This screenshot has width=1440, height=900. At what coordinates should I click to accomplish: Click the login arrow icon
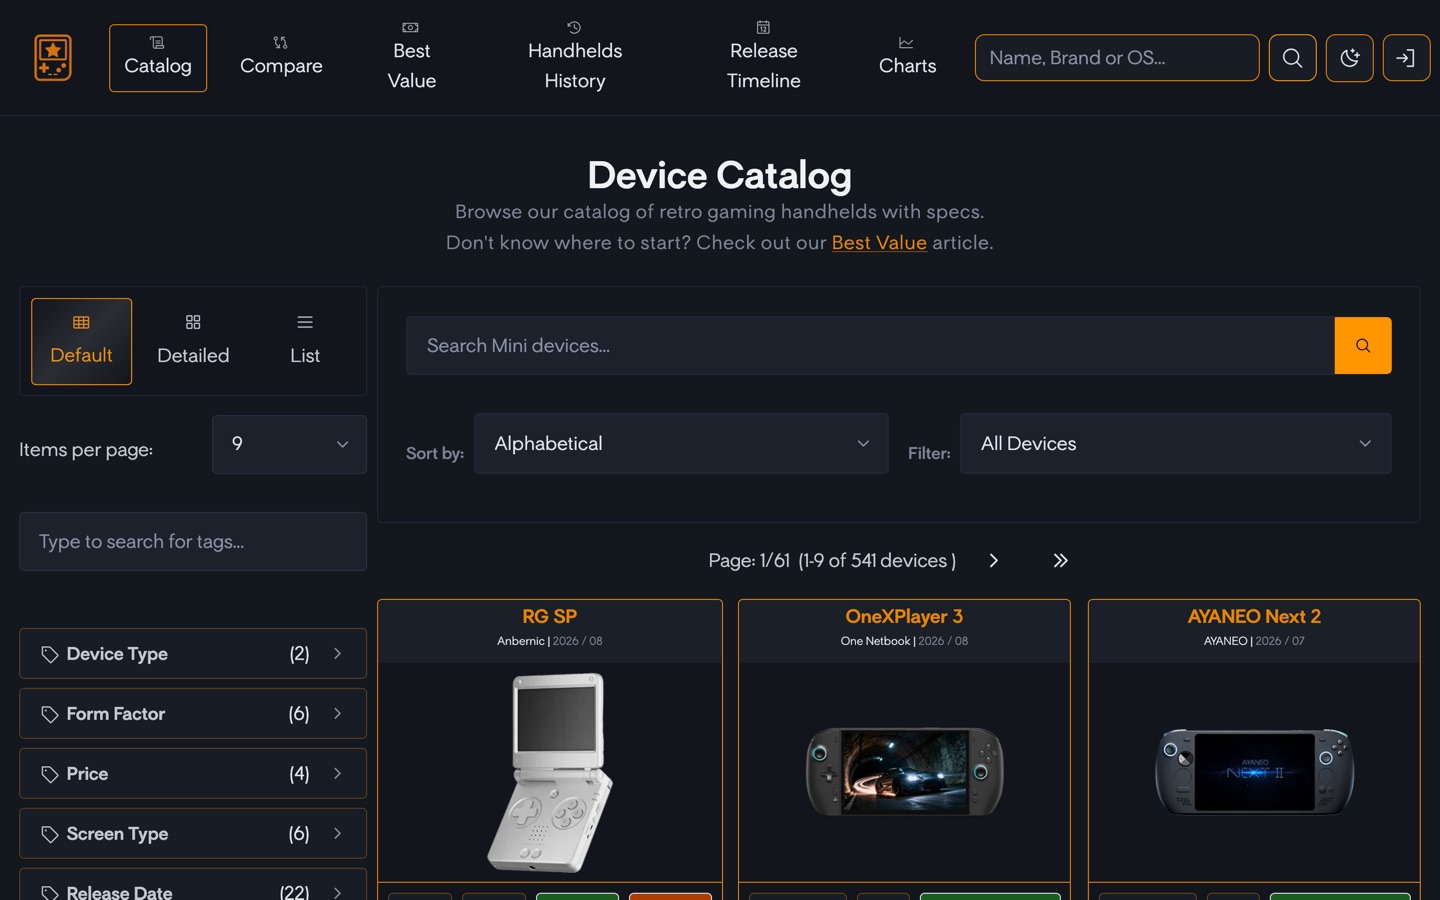pyautogui.click(x=1406, y=58)
